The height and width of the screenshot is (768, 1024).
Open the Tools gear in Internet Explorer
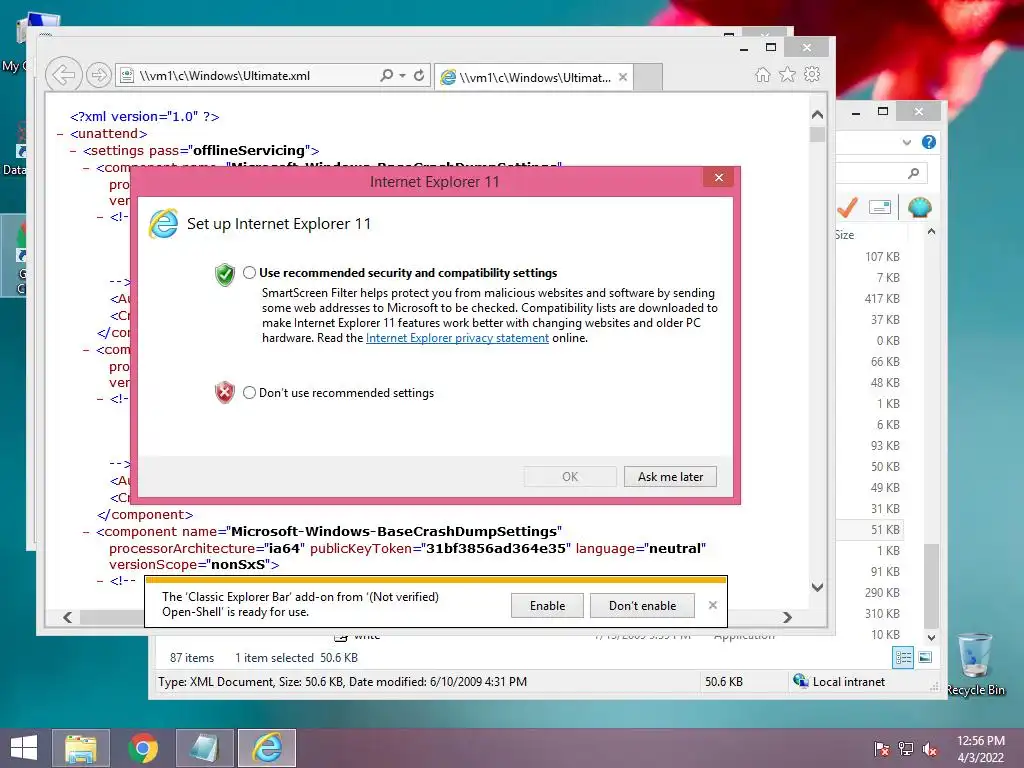tap(812, 74)
